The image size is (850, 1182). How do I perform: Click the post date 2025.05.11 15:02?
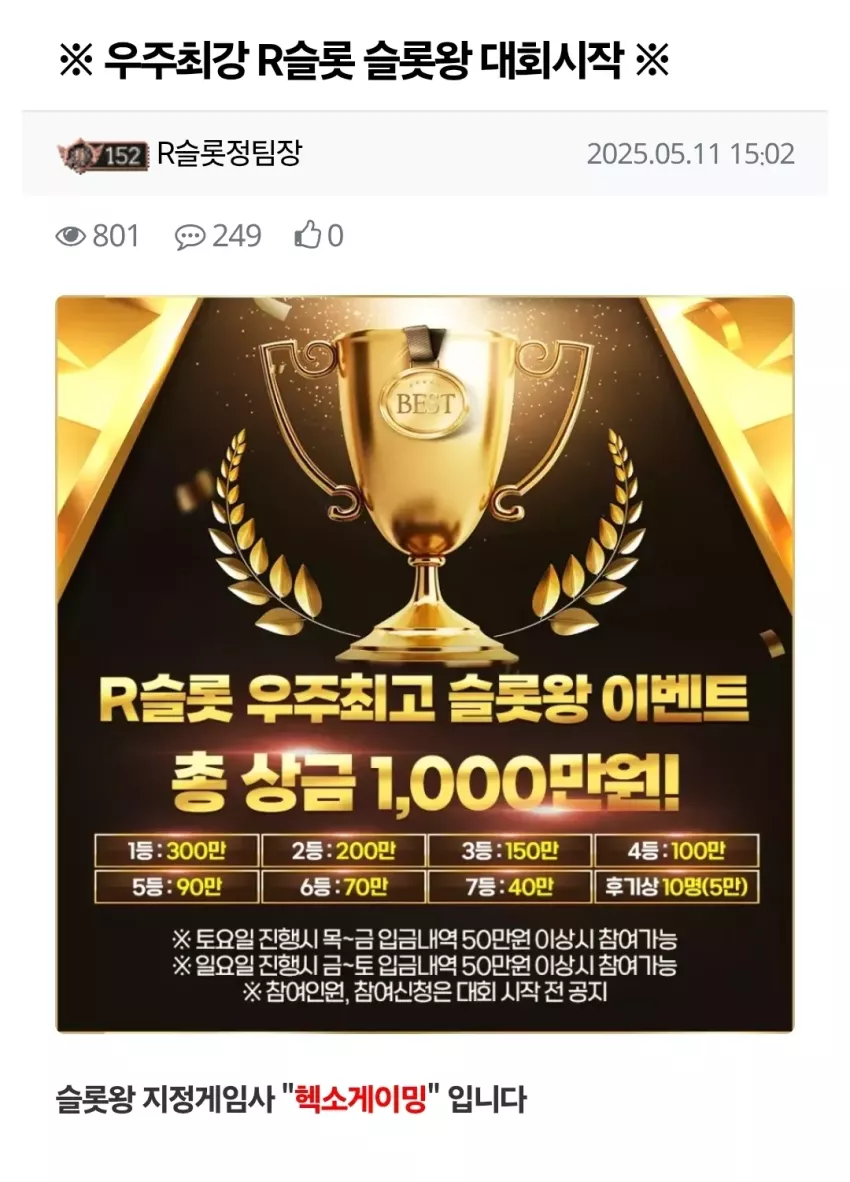(x=690, y=155)
